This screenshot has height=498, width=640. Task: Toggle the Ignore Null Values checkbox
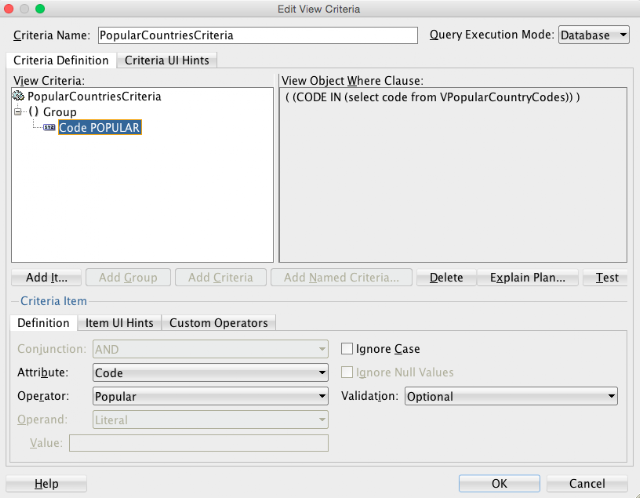[x=347, y=372]
